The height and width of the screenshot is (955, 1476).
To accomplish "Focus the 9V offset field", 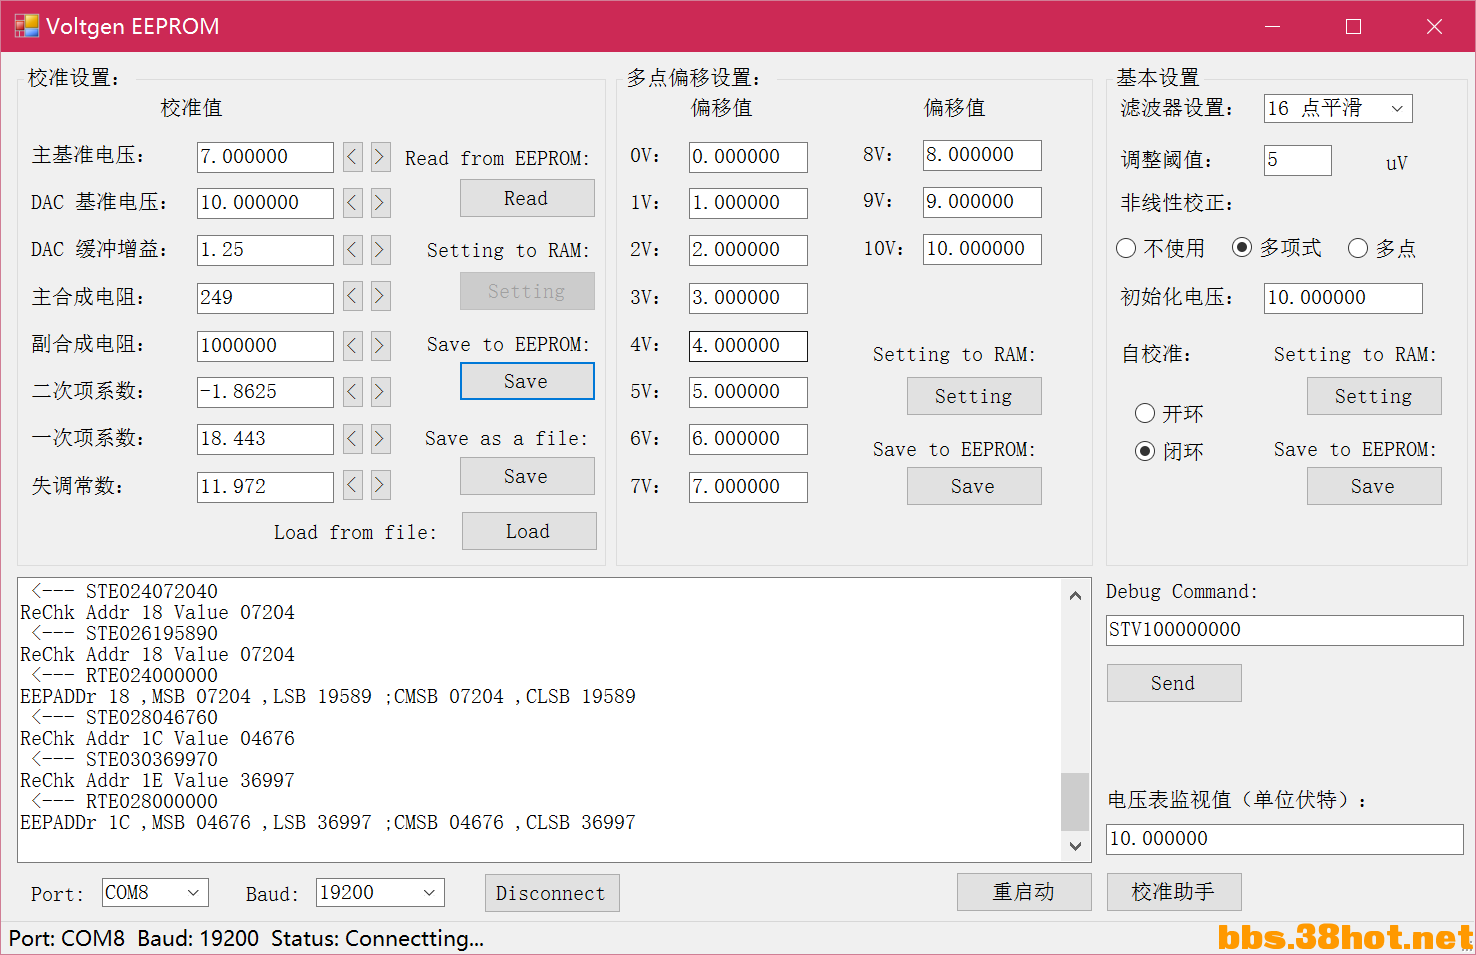I will tap(982, 202).
